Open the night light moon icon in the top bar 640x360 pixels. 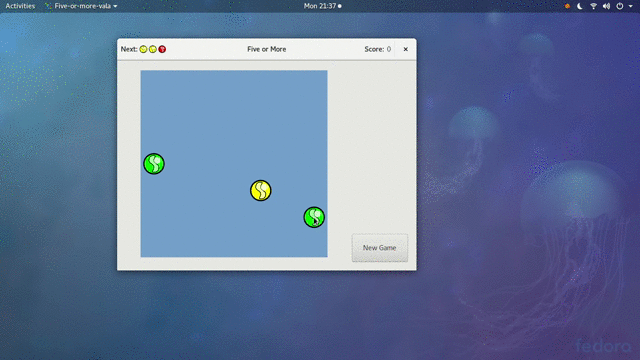point(580,6)
